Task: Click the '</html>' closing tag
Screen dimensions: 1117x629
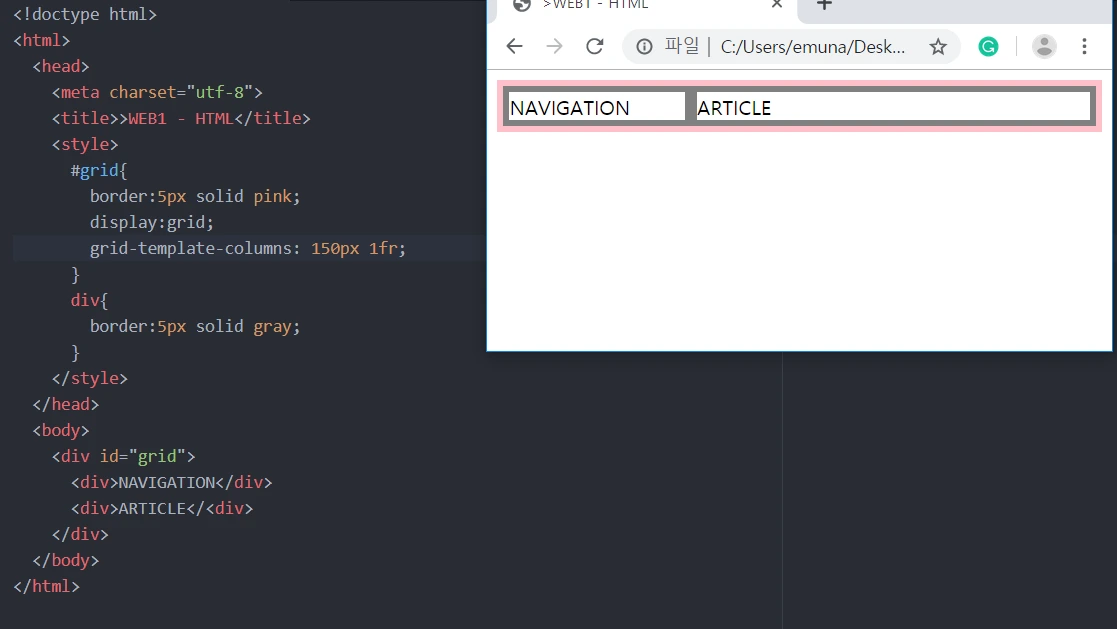Action: (46, 586)
